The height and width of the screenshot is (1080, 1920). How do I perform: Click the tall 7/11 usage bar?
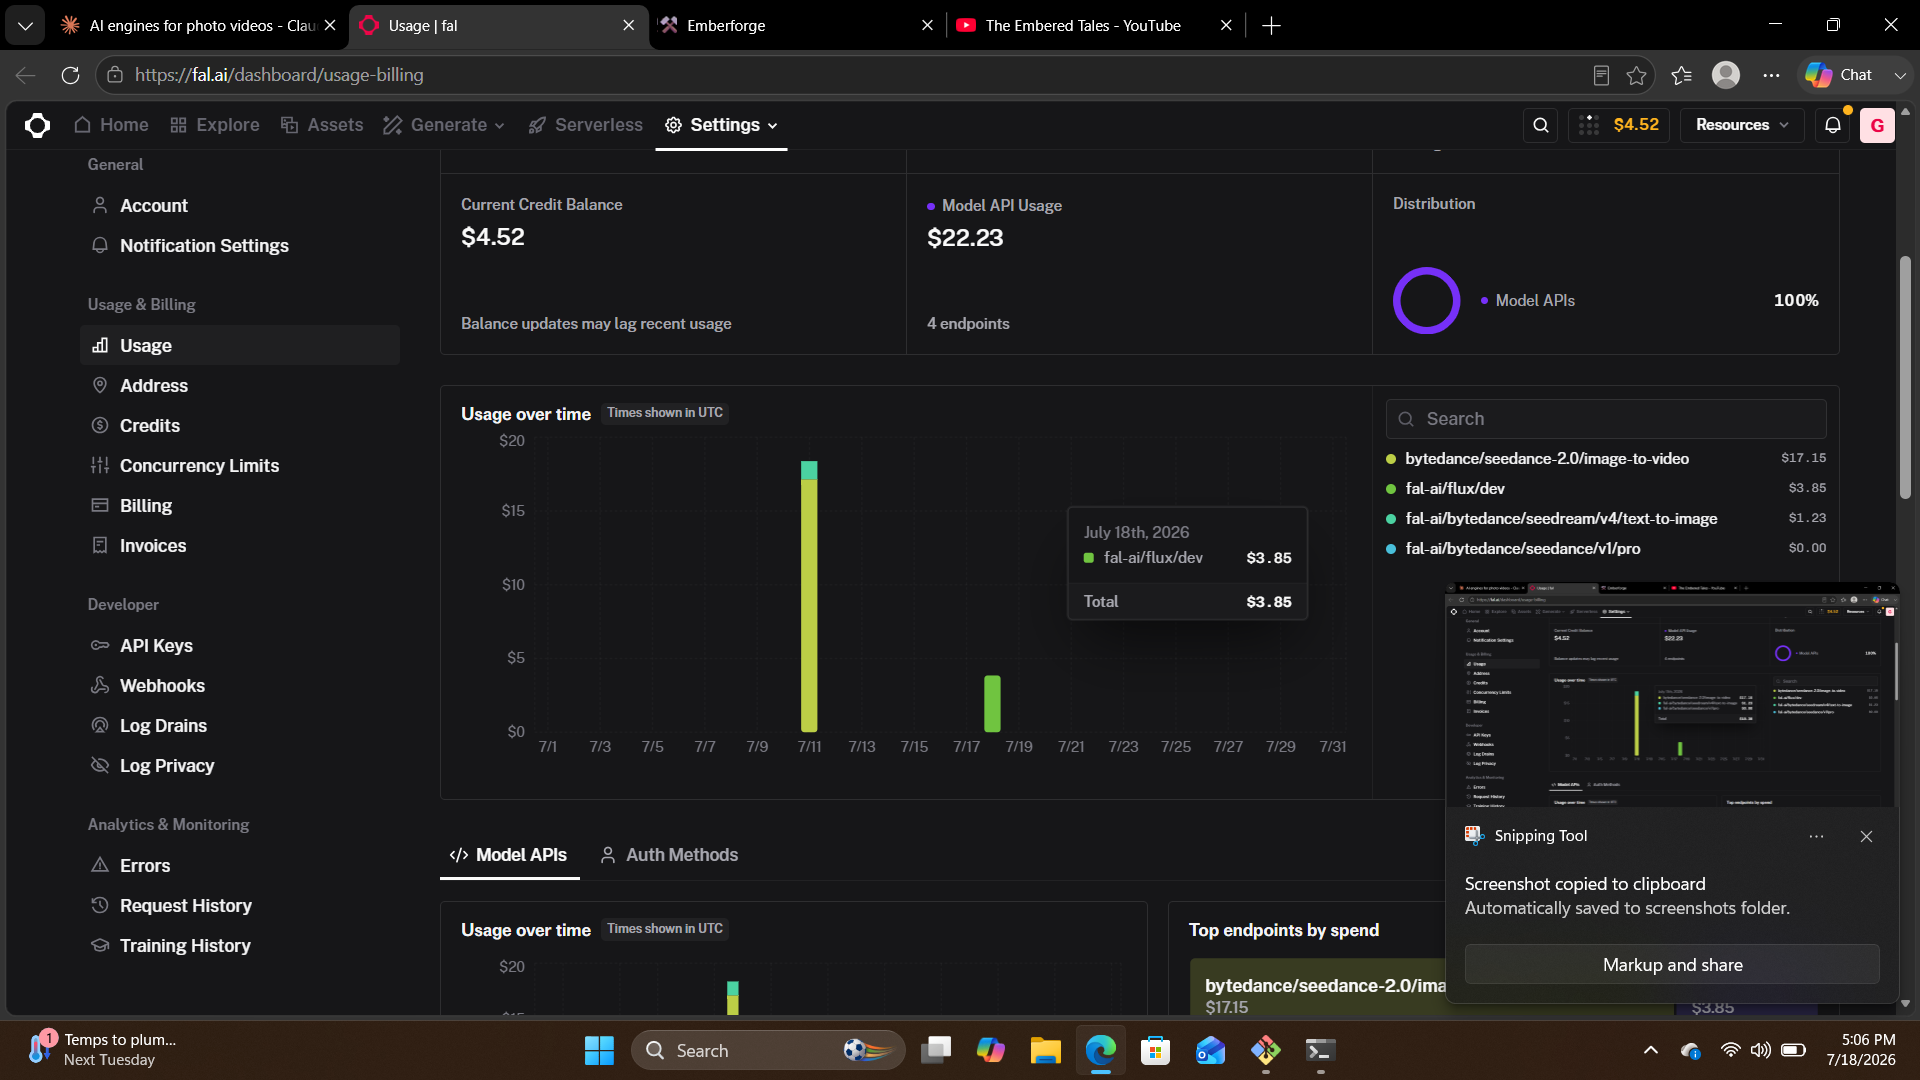coord(809,597)
